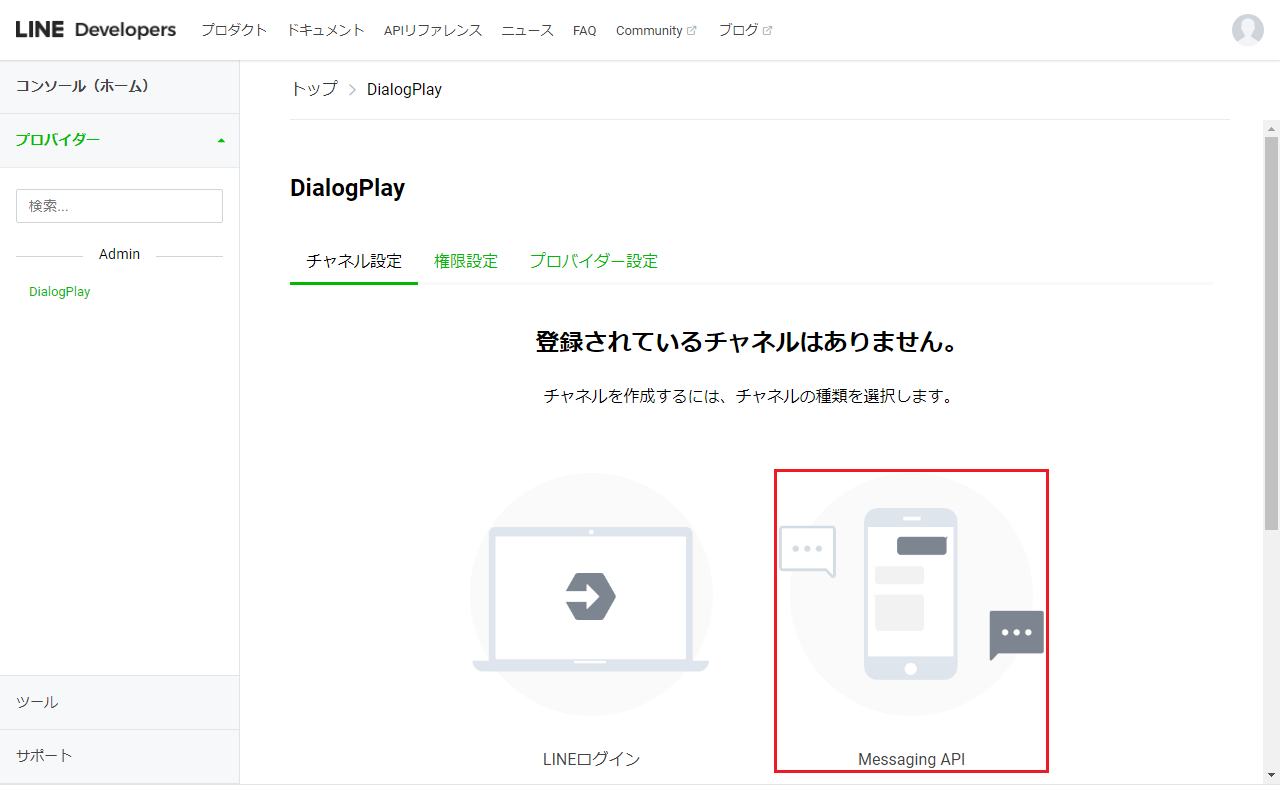This screenshot has height=785, width=1280.
Task: Go to APIリファレンス
Action: point(433,30)
